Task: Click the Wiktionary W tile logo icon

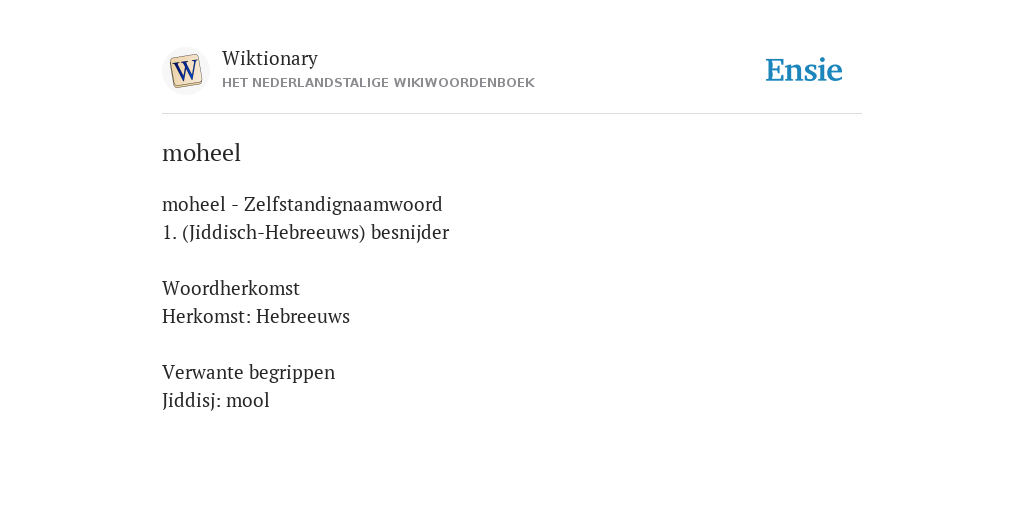Action: [185, 71]
